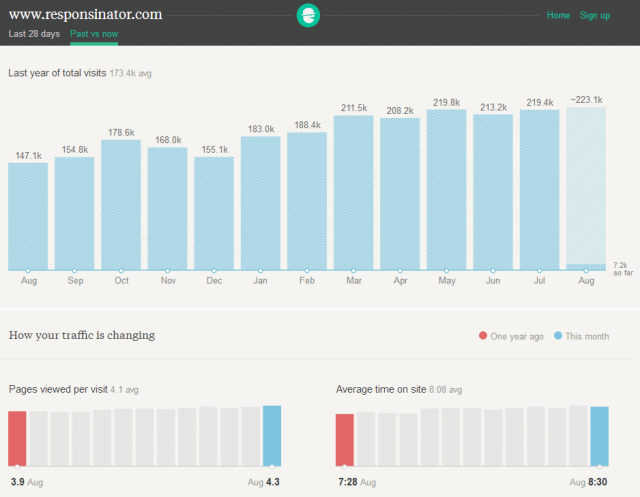
Task: Click the One year ago legend label
Action: click(517, 337)
